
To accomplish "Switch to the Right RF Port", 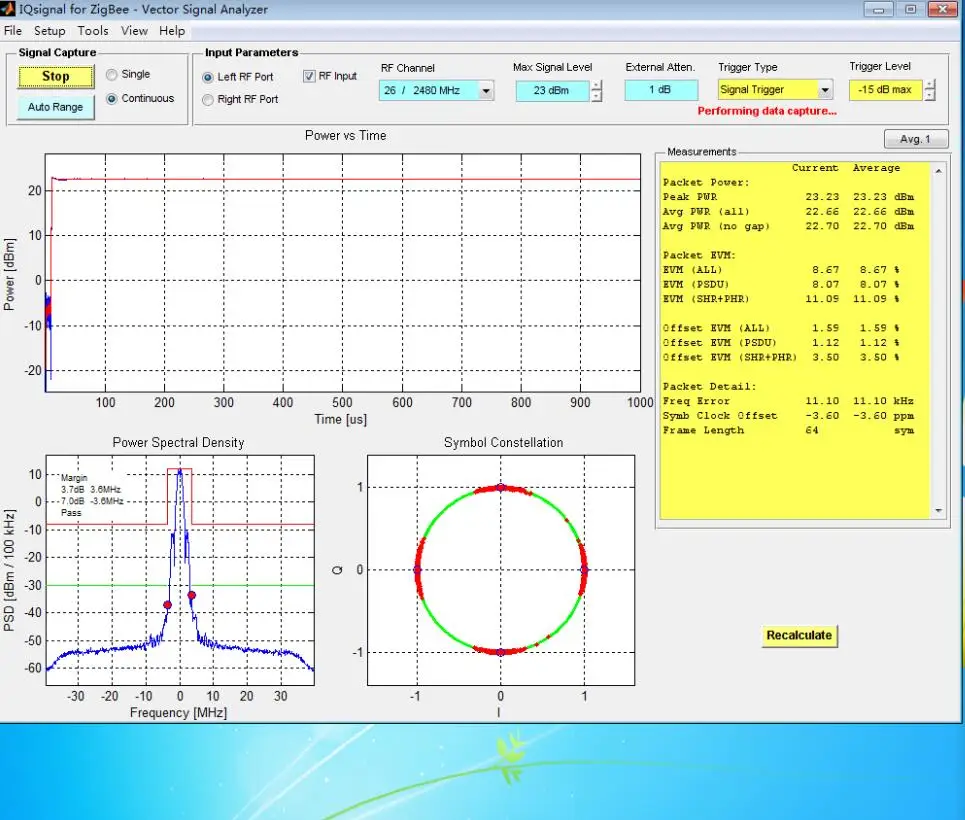I will (208, 100).
